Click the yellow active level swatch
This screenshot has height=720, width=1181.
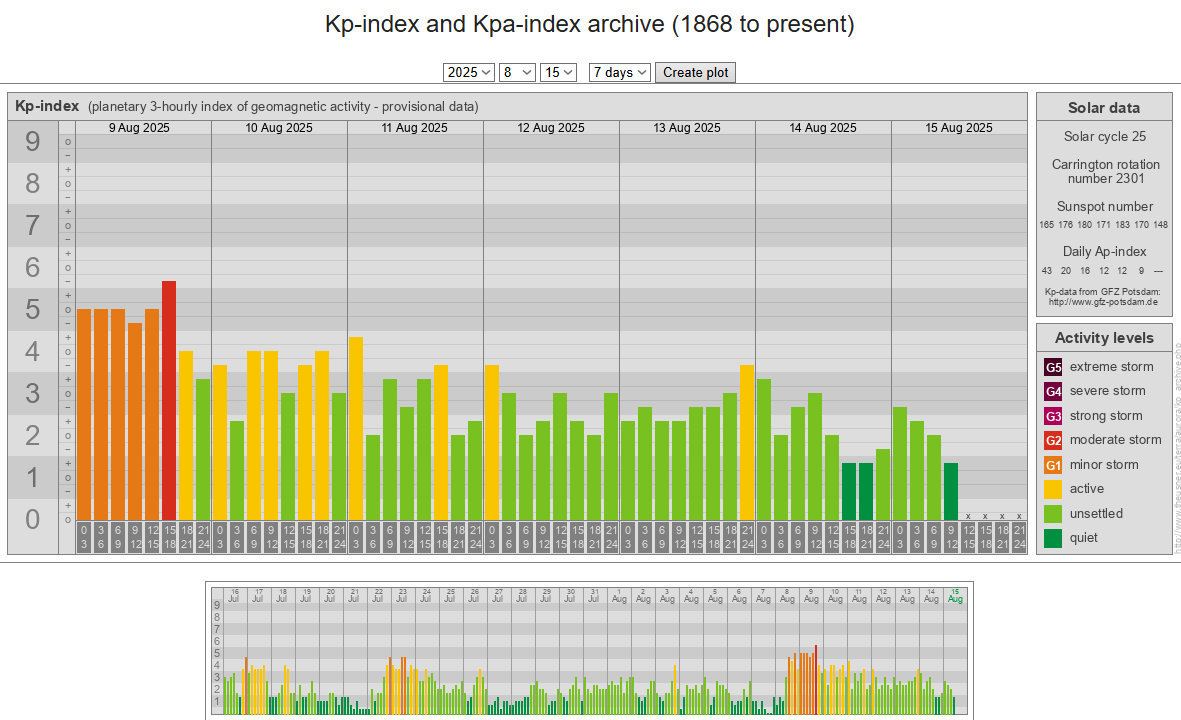[x=1053, y=489]
